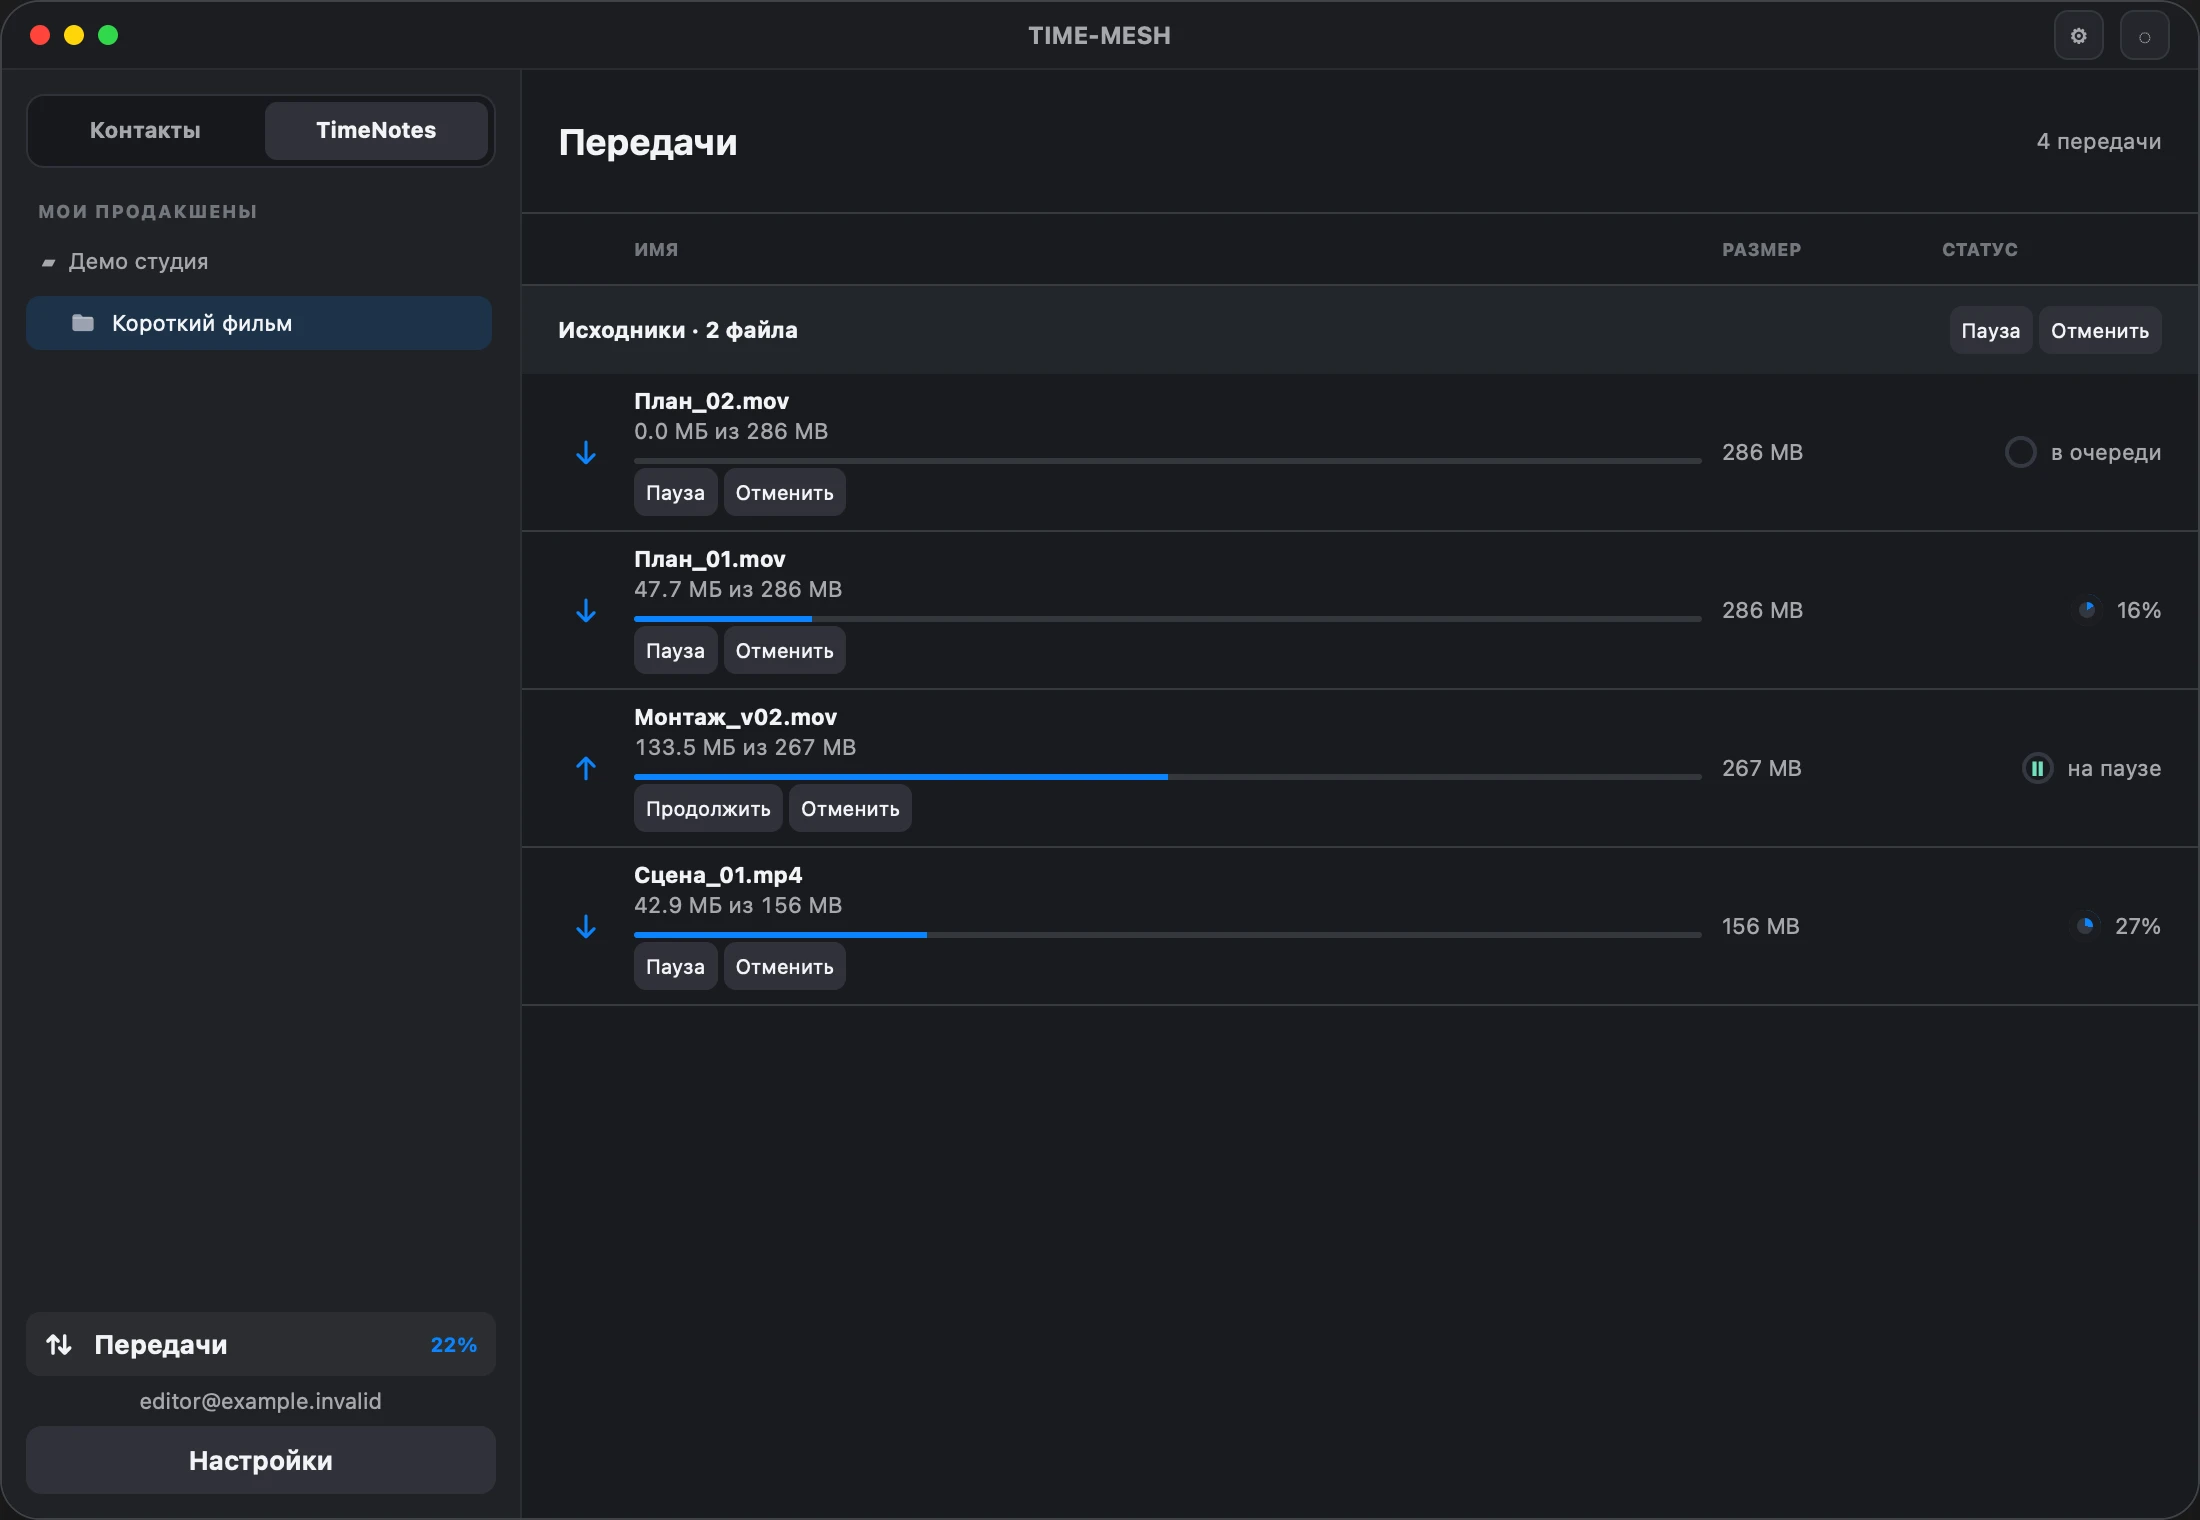Open Настройки button in sidebar

(x=261, y=1461)
